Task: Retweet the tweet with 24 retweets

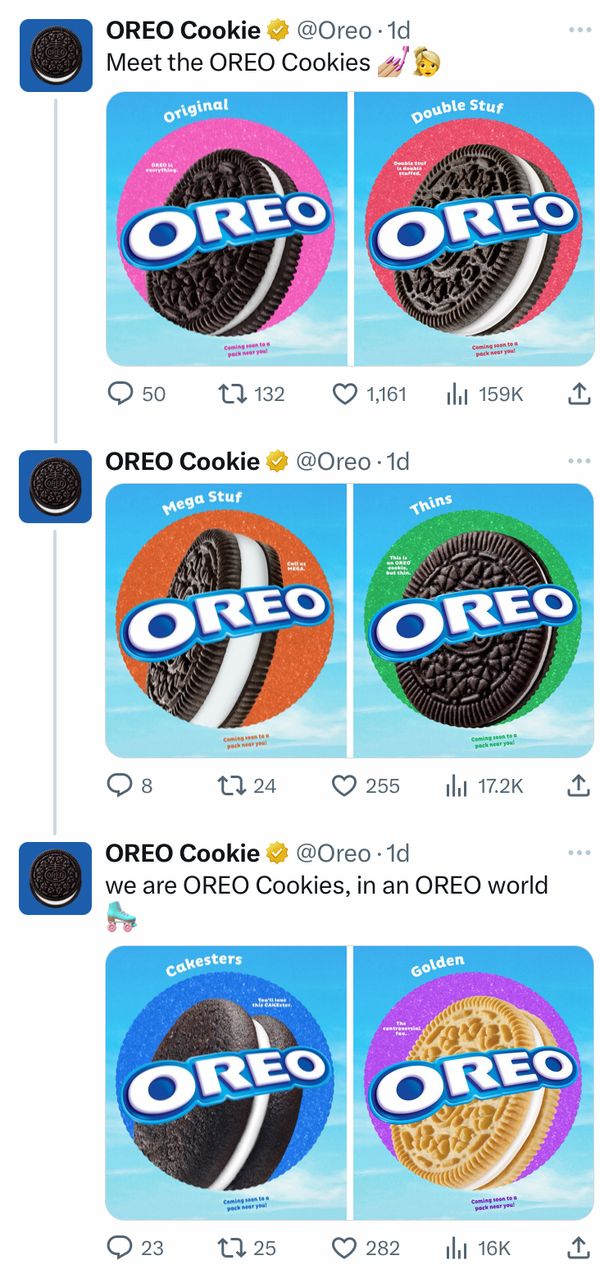Action: tap(248, 786)
